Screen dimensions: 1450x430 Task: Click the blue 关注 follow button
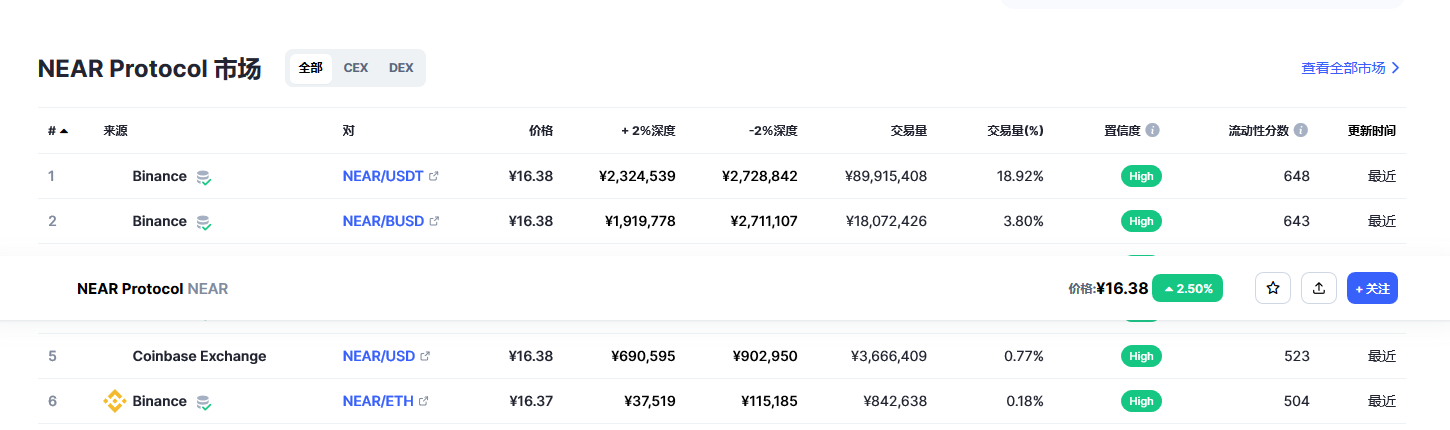pos(1372,288)
